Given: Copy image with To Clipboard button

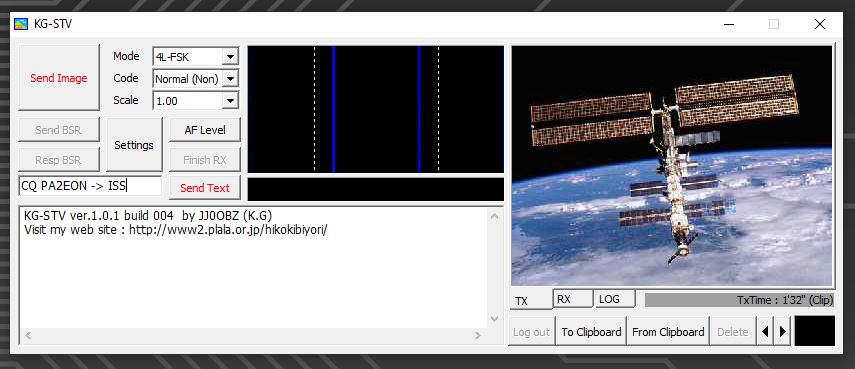Looking at the screenshot, I should point(591,331).
